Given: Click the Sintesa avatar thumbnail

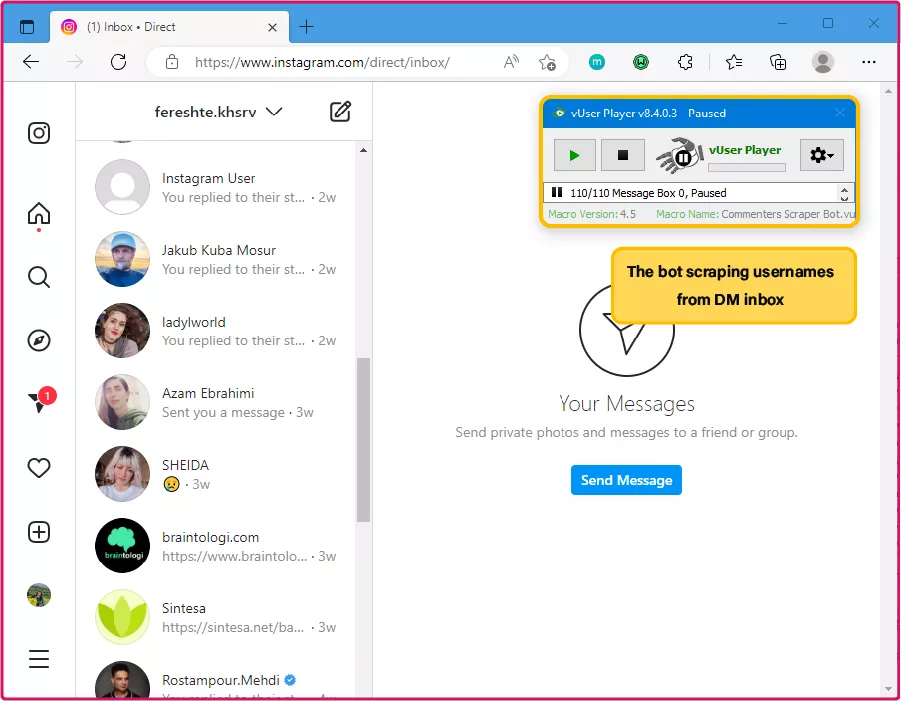Looking at the screenshot, I should pos(122,617).
